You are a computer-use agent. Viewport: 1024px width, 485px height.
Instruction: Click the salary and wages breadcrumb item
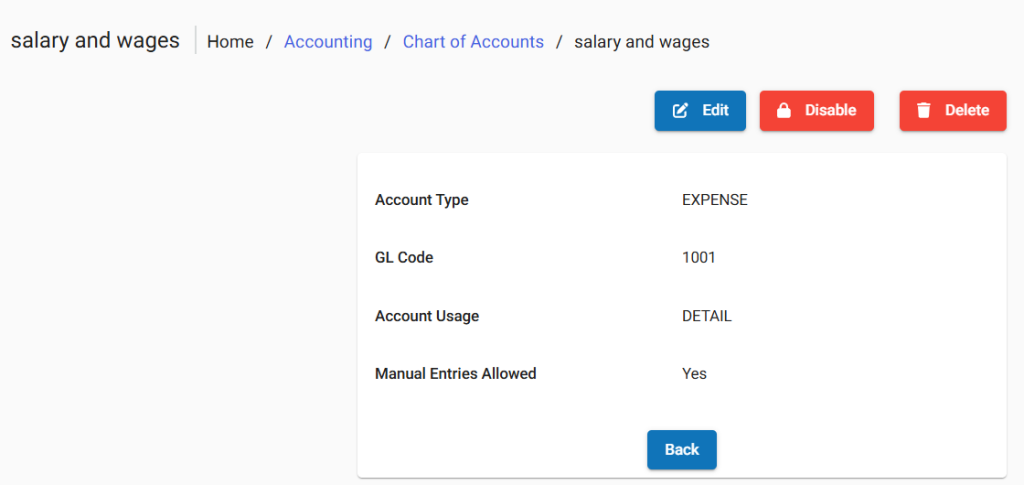(x=641, y=42)
